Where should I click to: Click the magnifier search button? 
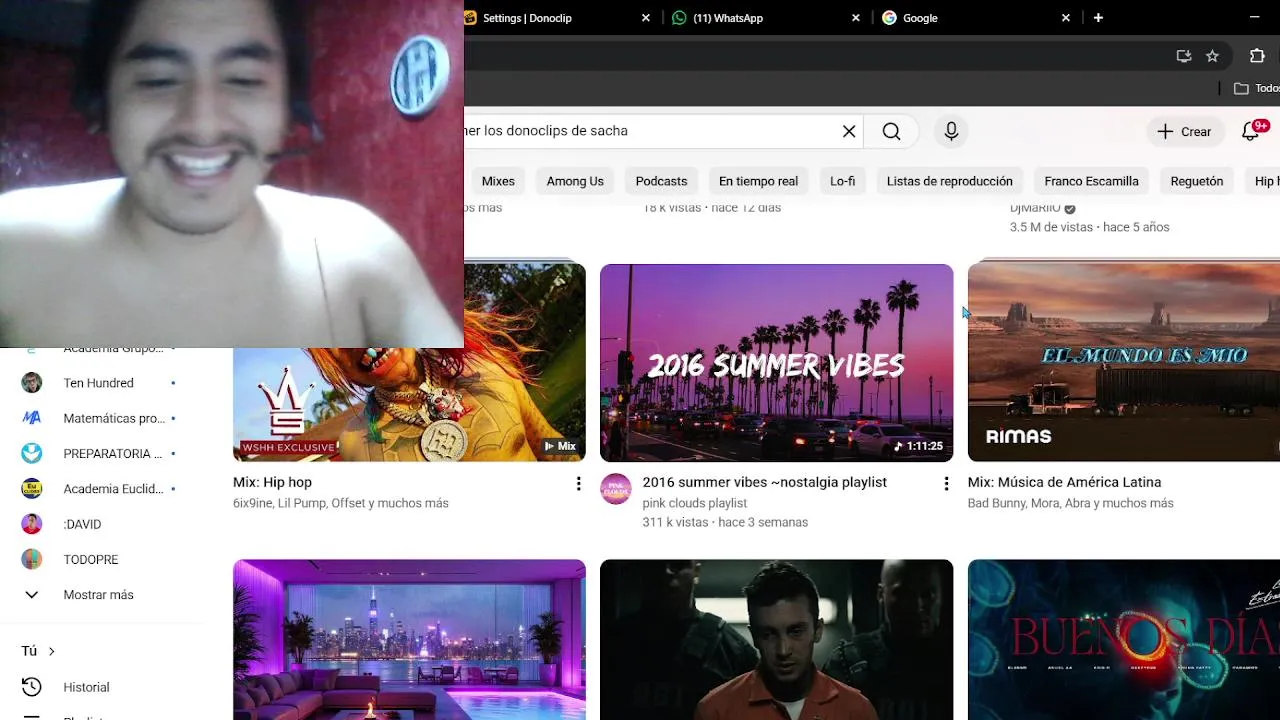[891, 131]
